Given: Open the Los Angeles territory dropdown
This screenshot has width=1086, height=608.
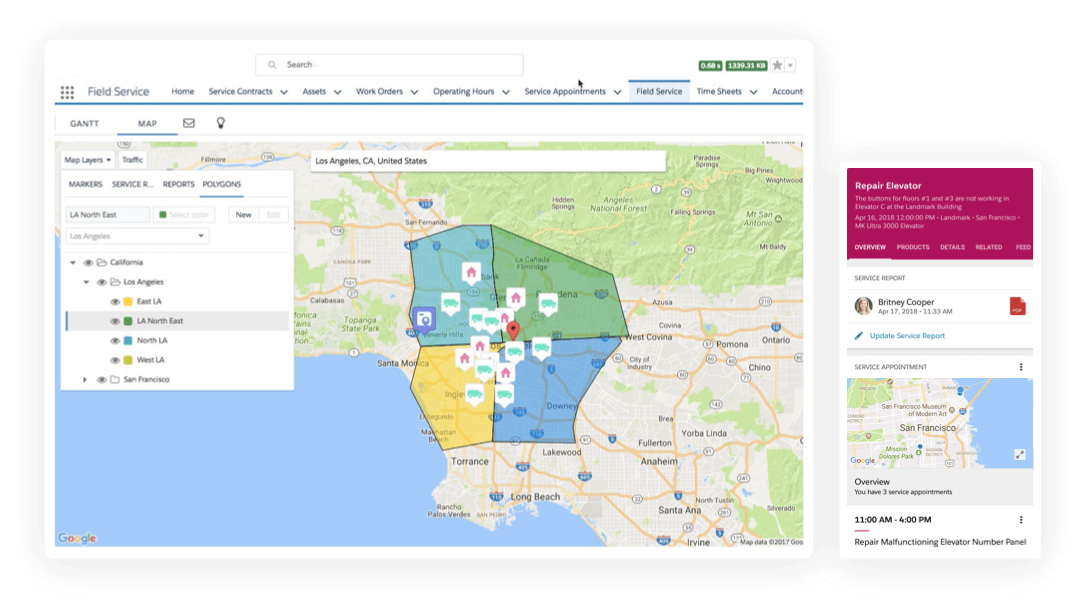Looking at the screenshot, I should click(x=137, y=236).
